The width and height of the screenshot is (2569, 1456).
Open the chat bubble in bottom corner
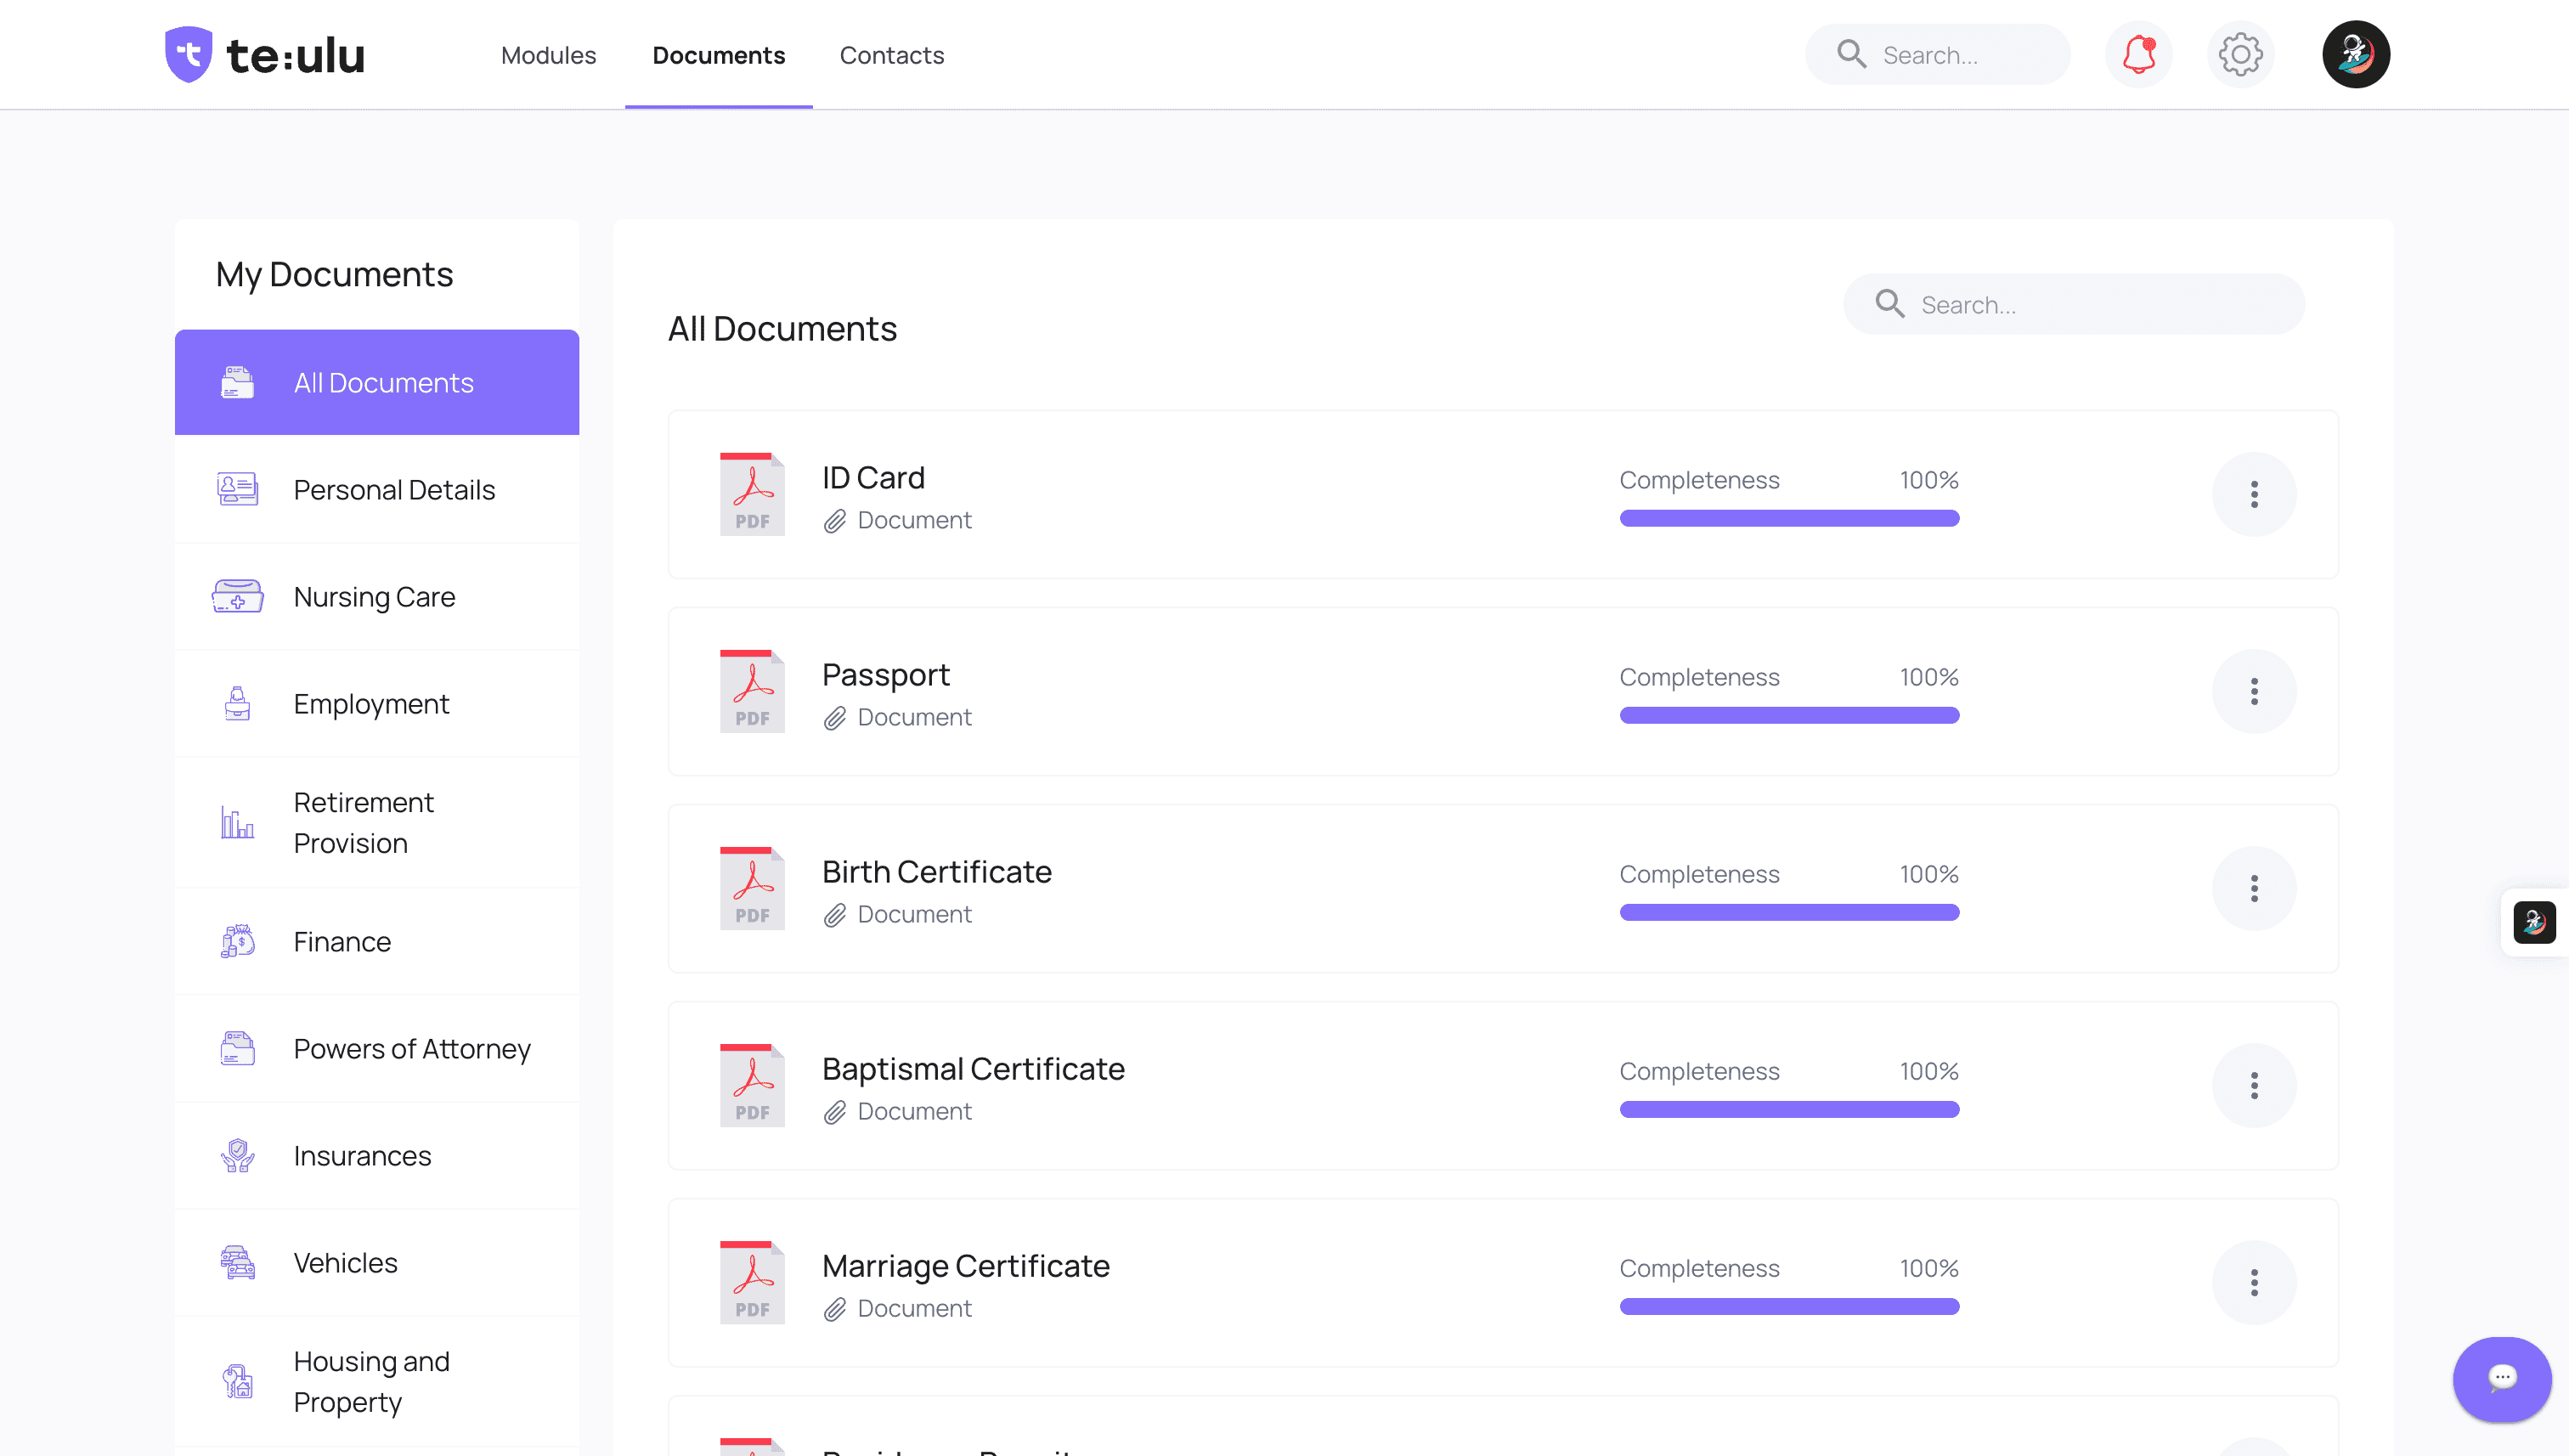point(2501,1379)
